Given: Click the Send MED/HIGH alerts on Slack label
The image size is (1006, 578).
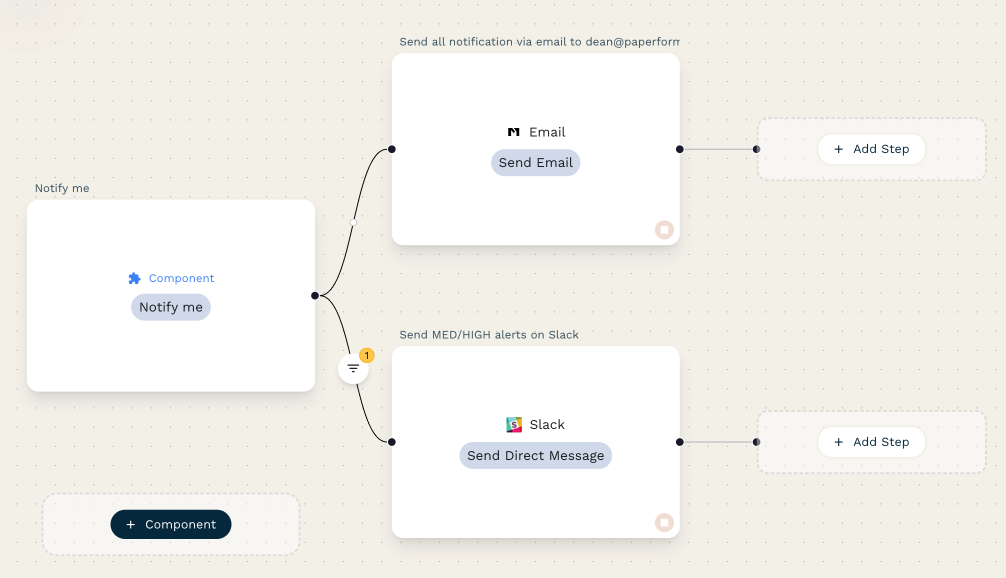Looking at the screenshot, I should point(489,334).
